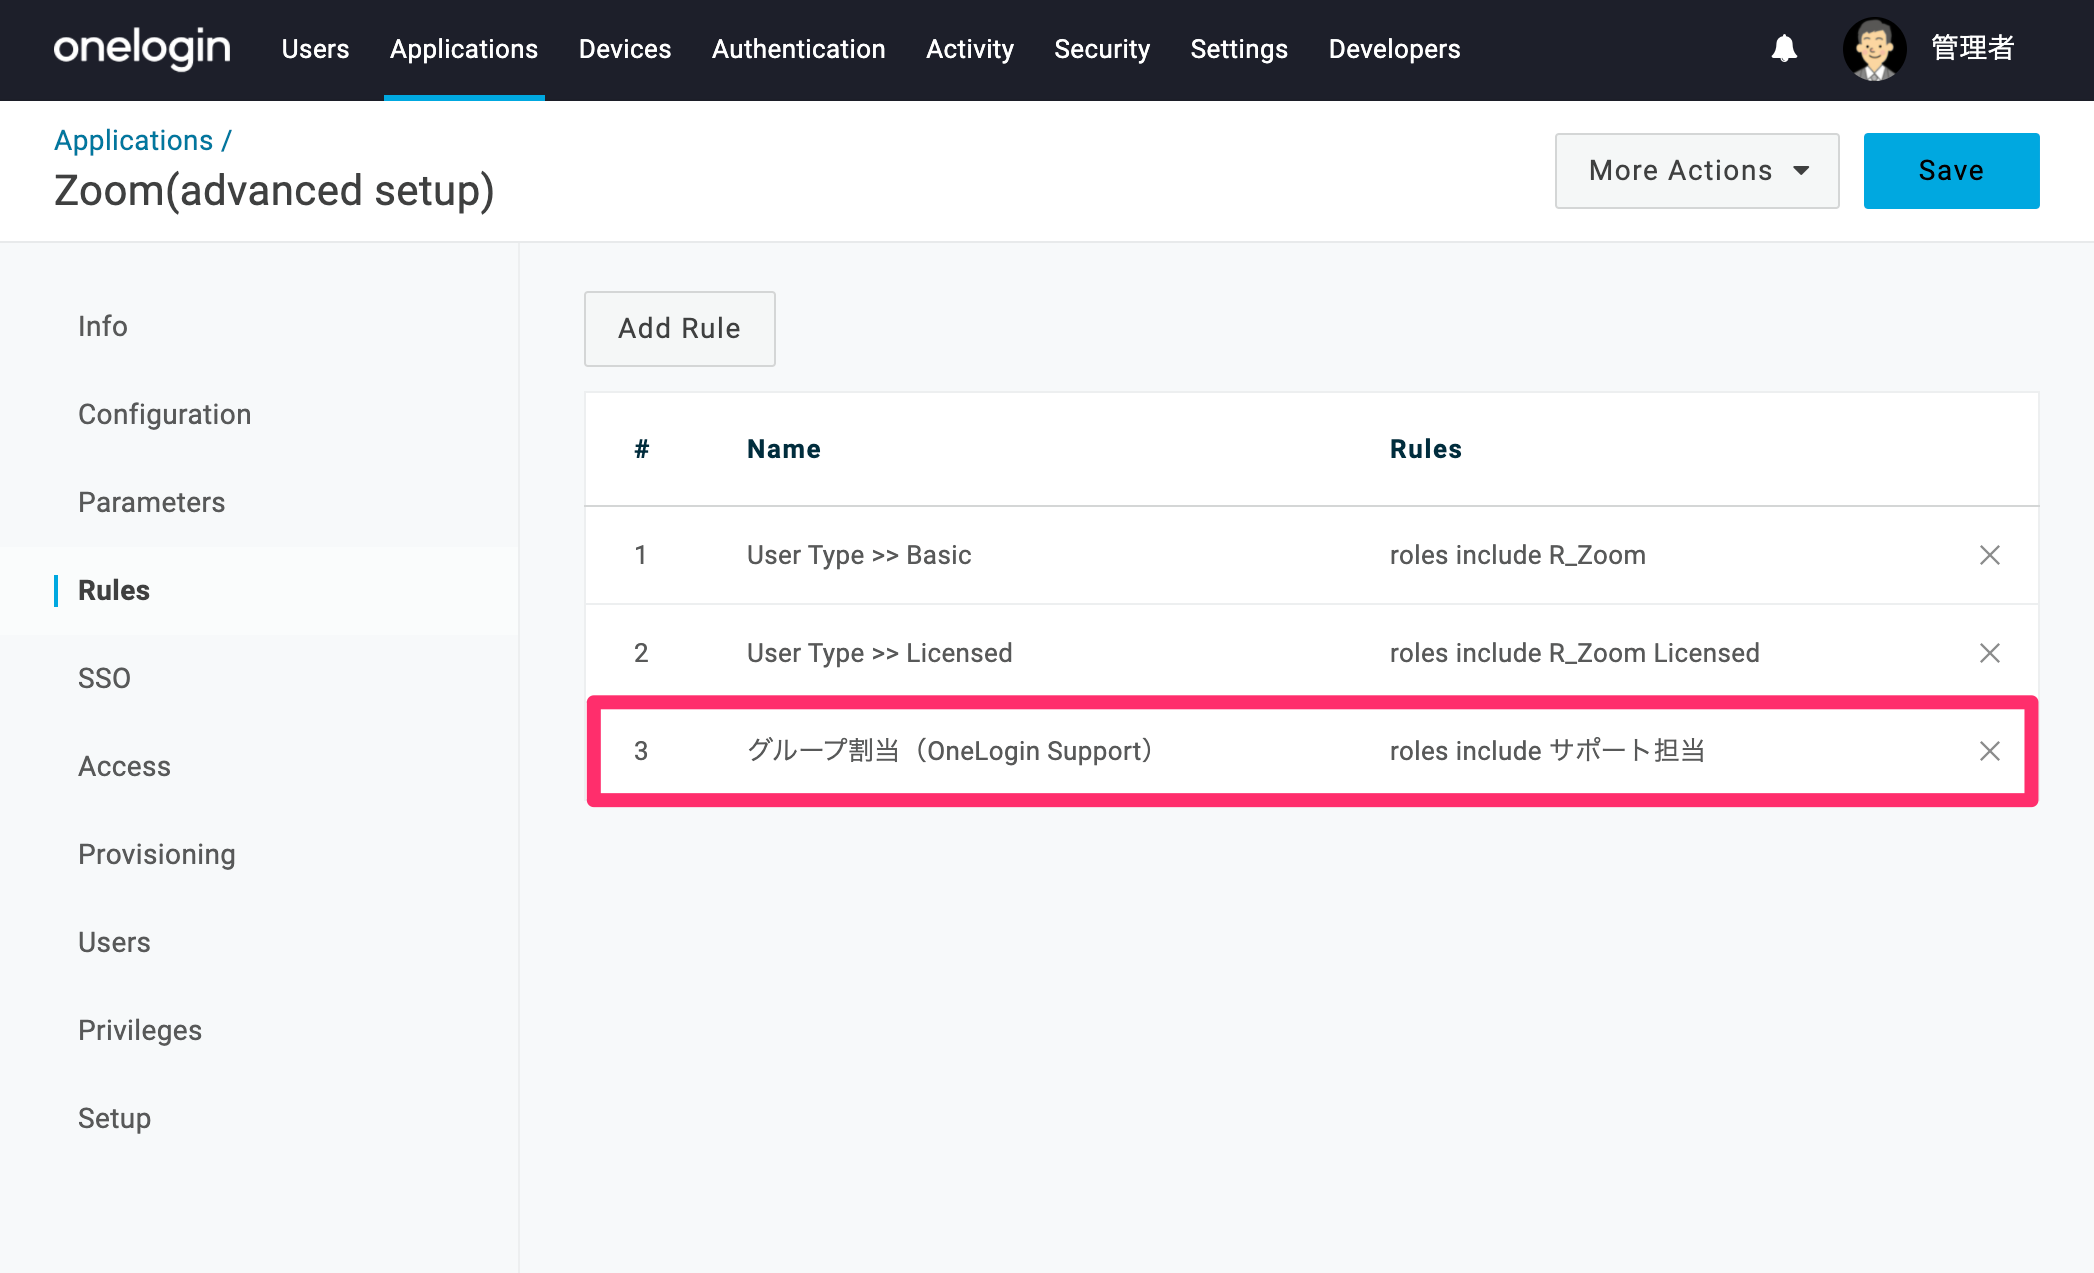Switch to the Parameters tab
This screenshot has height=1273, width=2094.
tap(152, 502)
